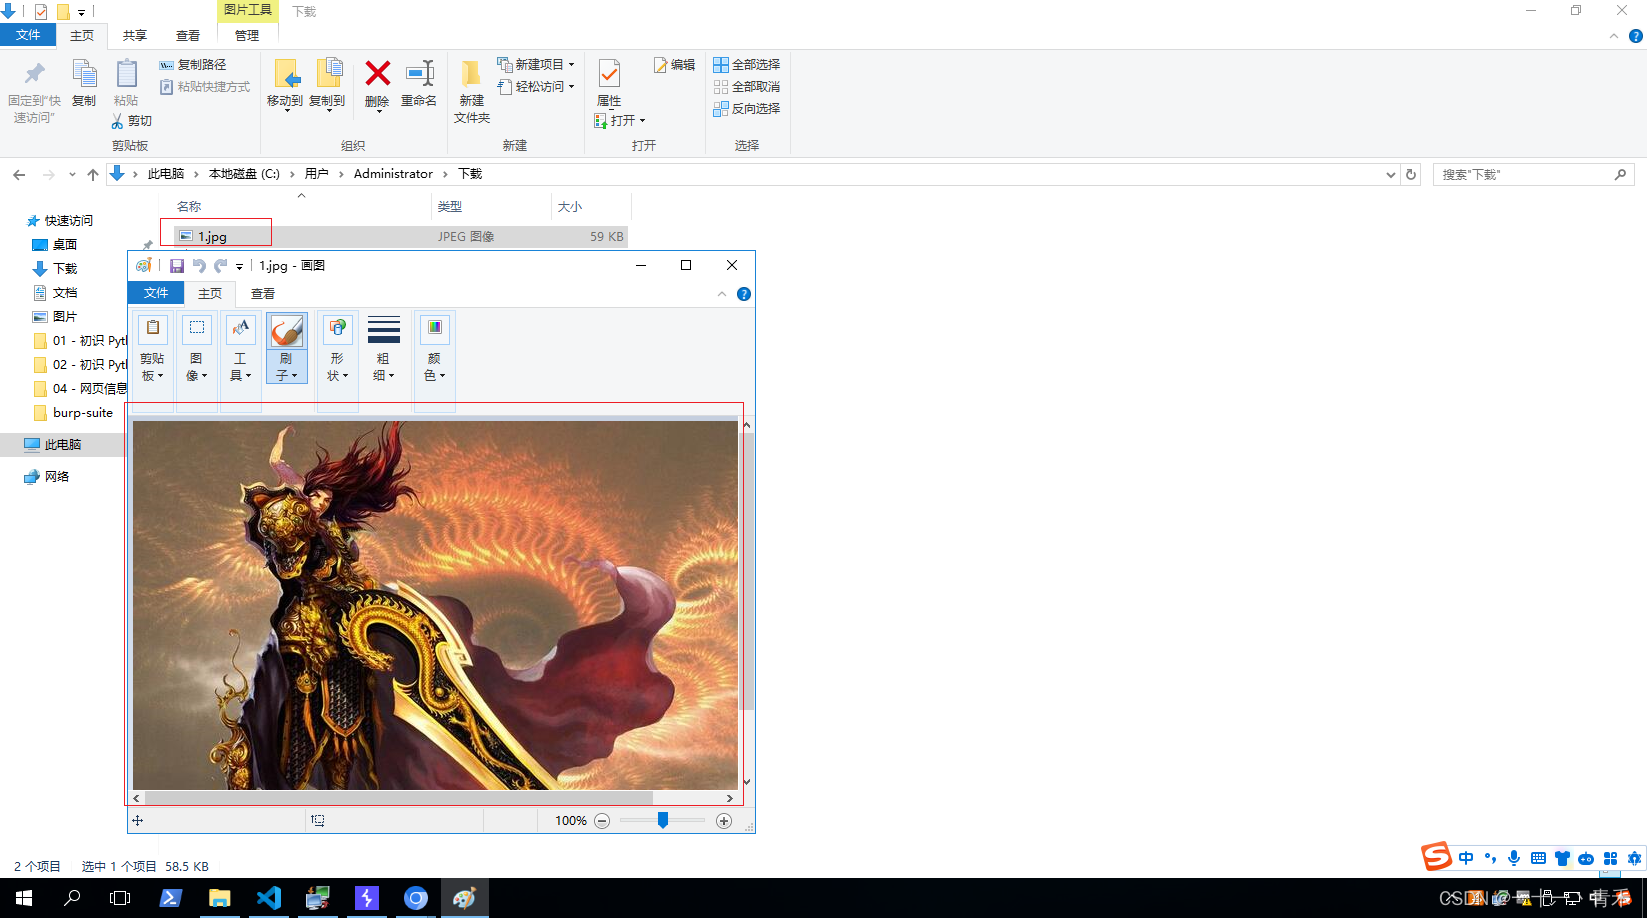This screenshot has height=918, width=1647.
Task: Click Paint horizontal scrollbar right arrow
Action: pyautogui.click(x=730, y=798)
